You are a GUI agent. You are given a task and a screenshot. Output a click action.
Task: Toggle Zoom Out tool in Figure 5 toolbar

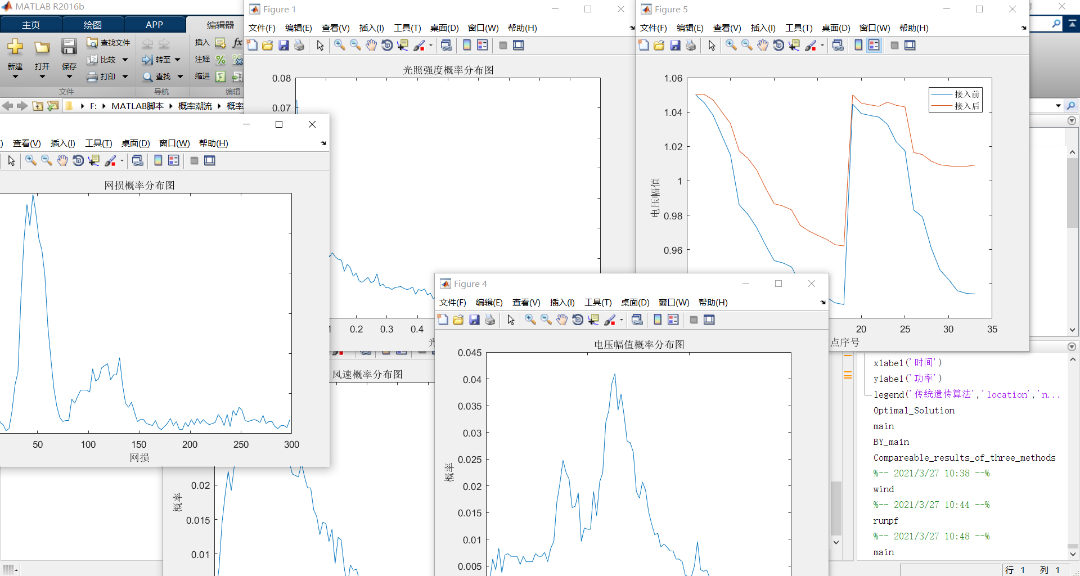click(747, 45)
